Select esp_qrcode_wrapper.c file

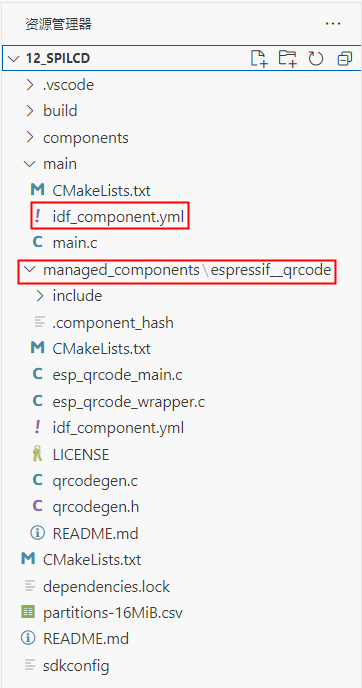pos(129,401)
